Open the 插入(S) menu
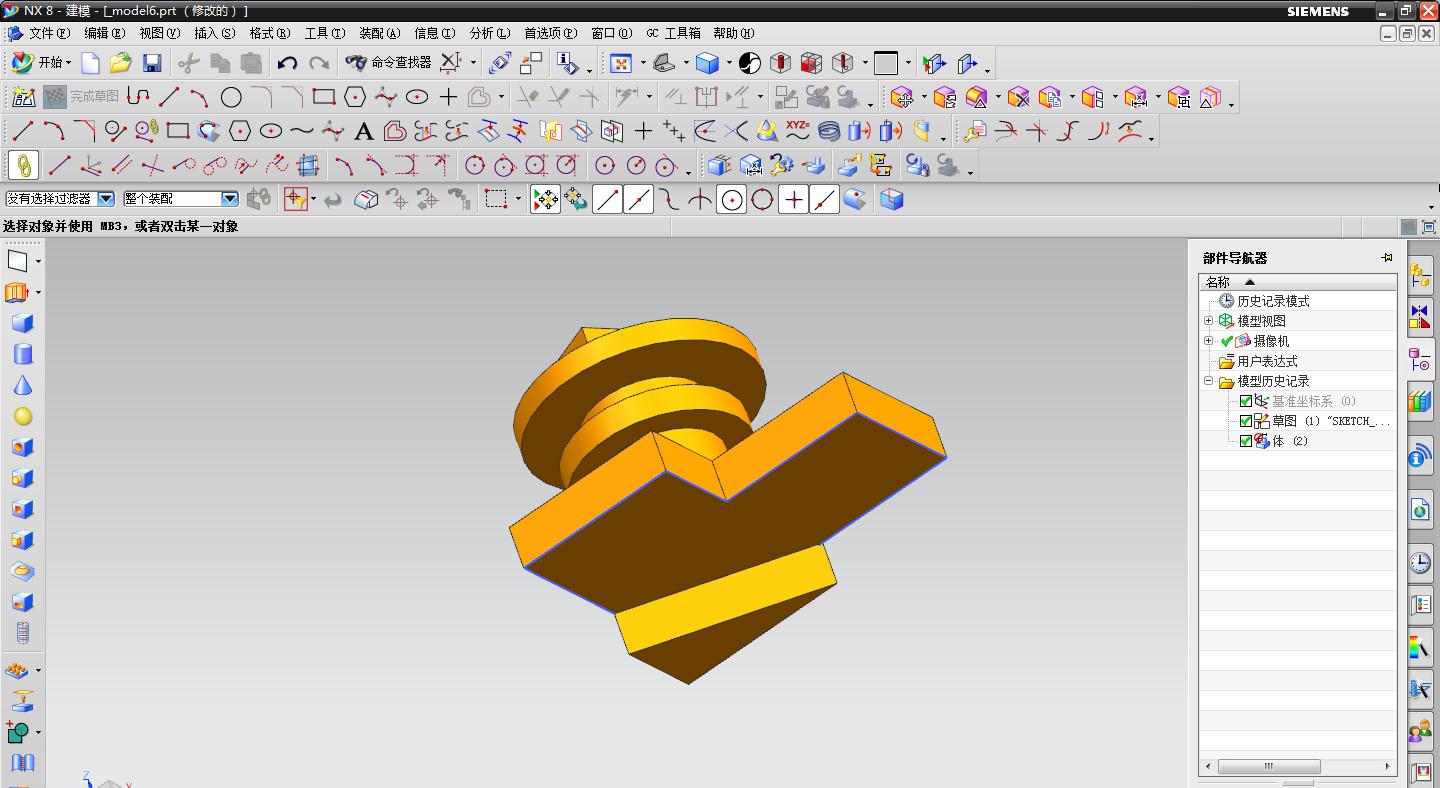1440x788 pixels. tap(214, 33)
